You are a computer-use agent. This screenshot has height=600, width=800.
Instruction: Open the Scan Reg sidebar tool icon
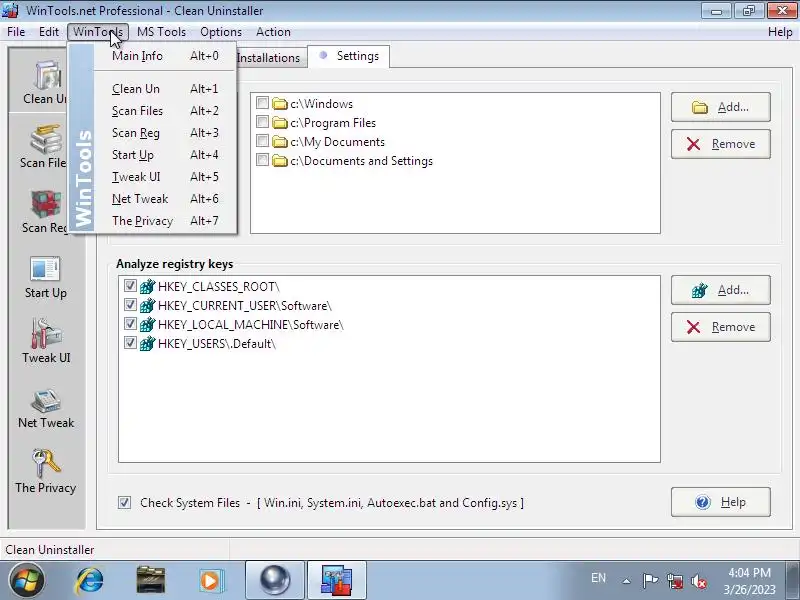(x=46, y=204)
